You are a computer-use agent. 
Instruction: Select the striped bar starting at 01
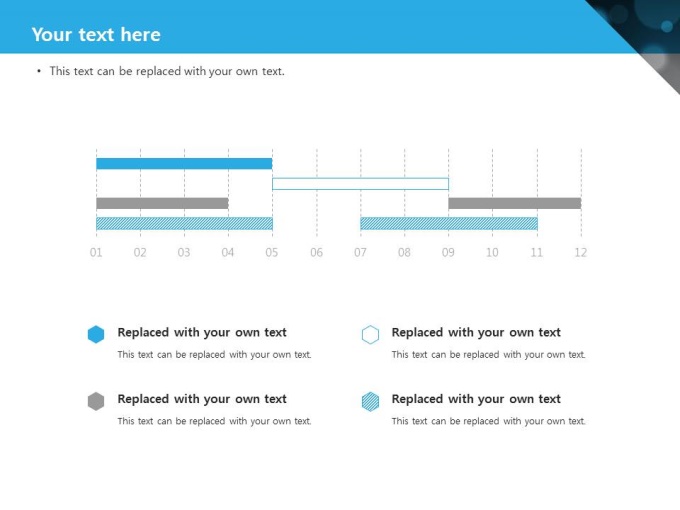coord(184,223)
